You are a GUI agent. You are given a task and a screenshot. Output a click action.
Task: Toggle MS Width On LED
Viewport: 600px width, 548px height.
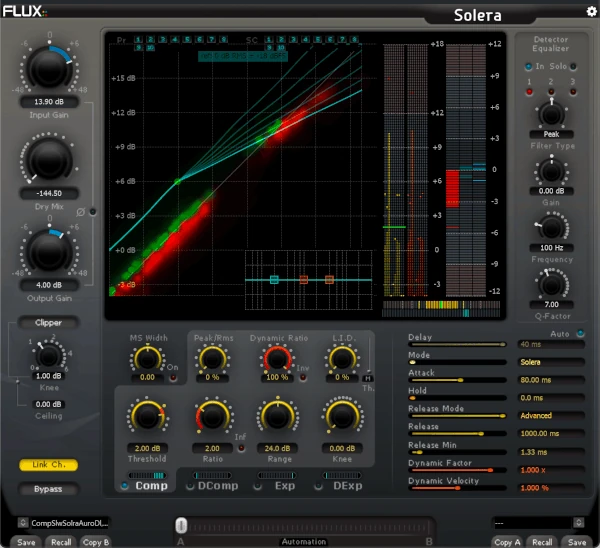pyautogui.click(x=173, y=378)
